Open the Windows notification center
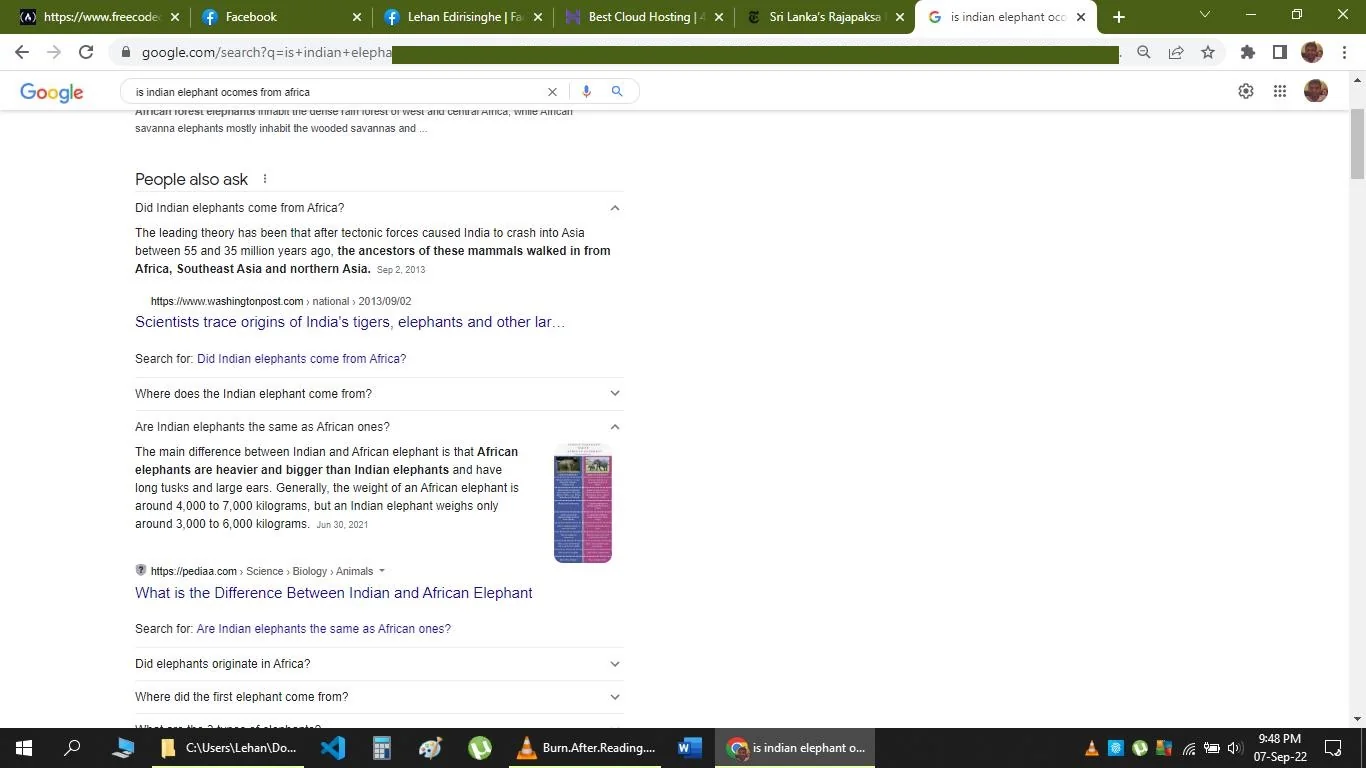1366x768 pixels. click(x=1333, y=748)
